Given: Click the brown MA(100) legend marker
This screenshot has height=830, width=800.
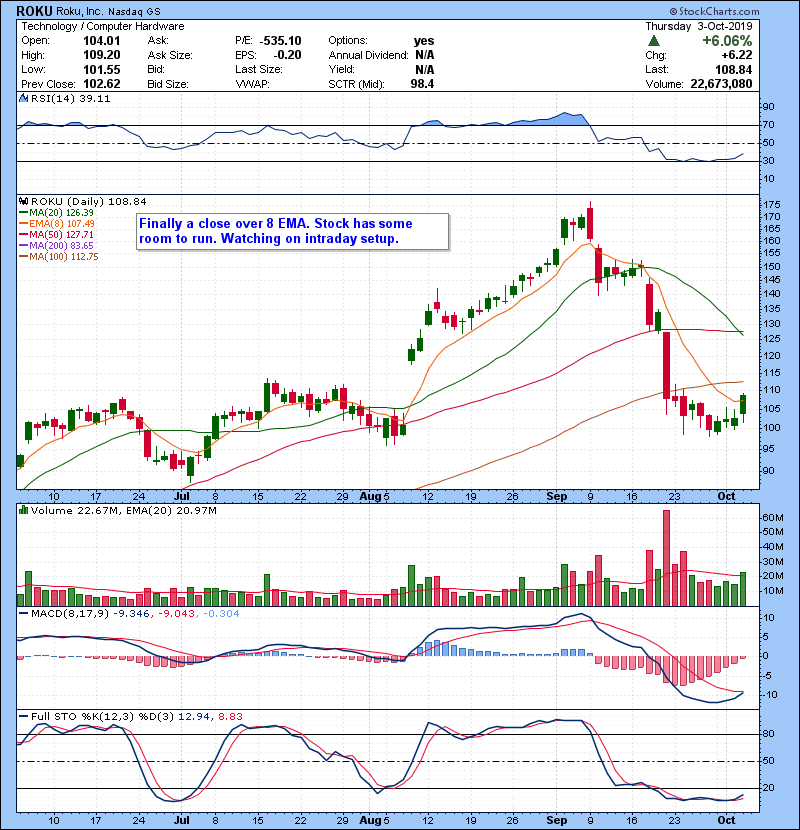Looking at the screenshot, I should click(x=22, y=256).
